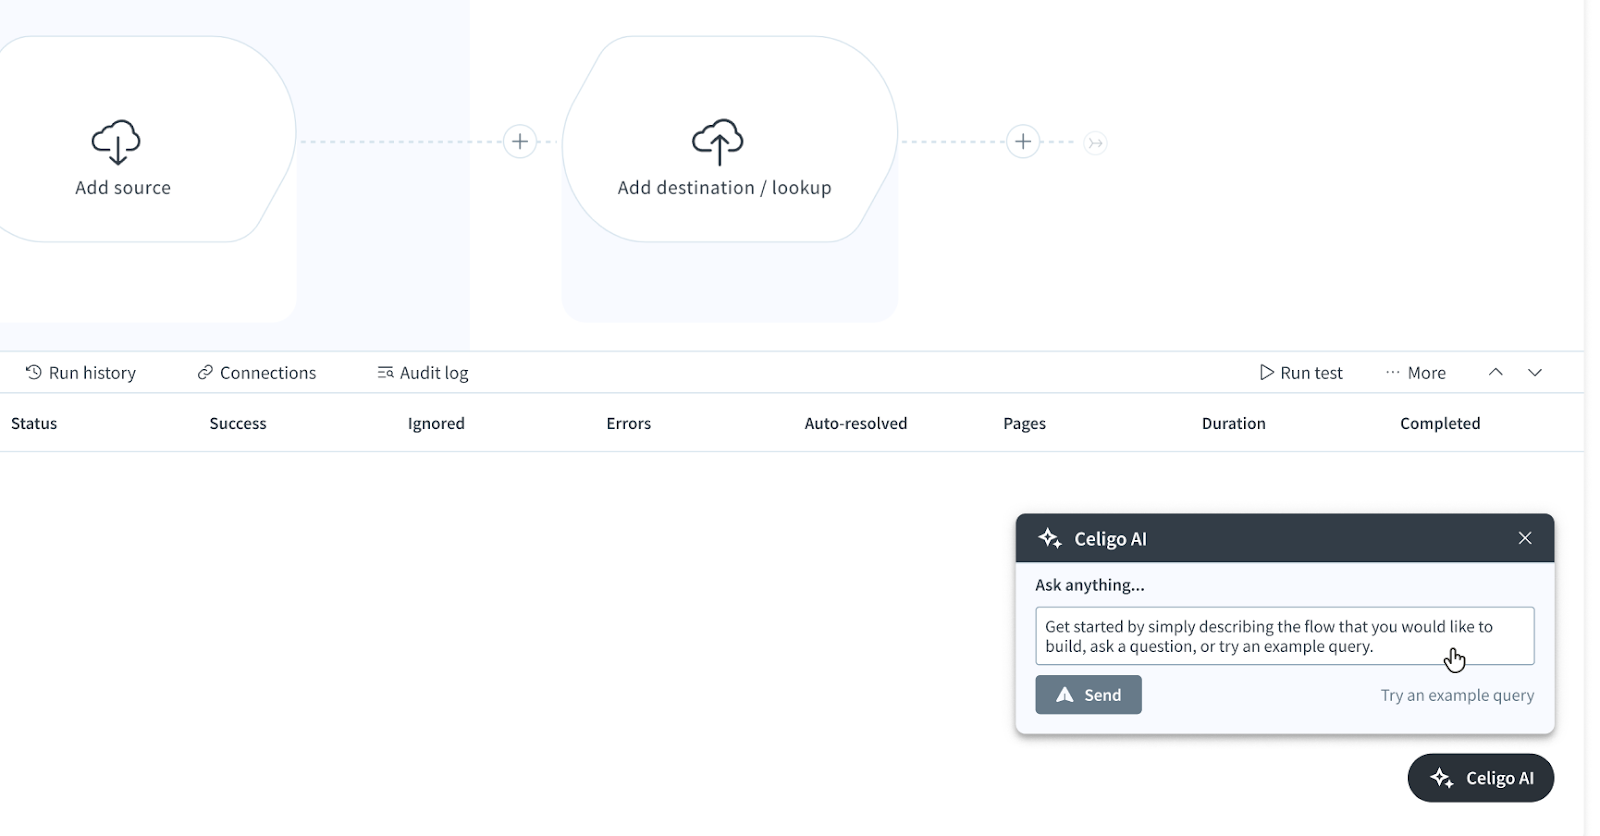
Task: Click the Pages column header
Action: pyautogui.click(x=1024, y=423)
